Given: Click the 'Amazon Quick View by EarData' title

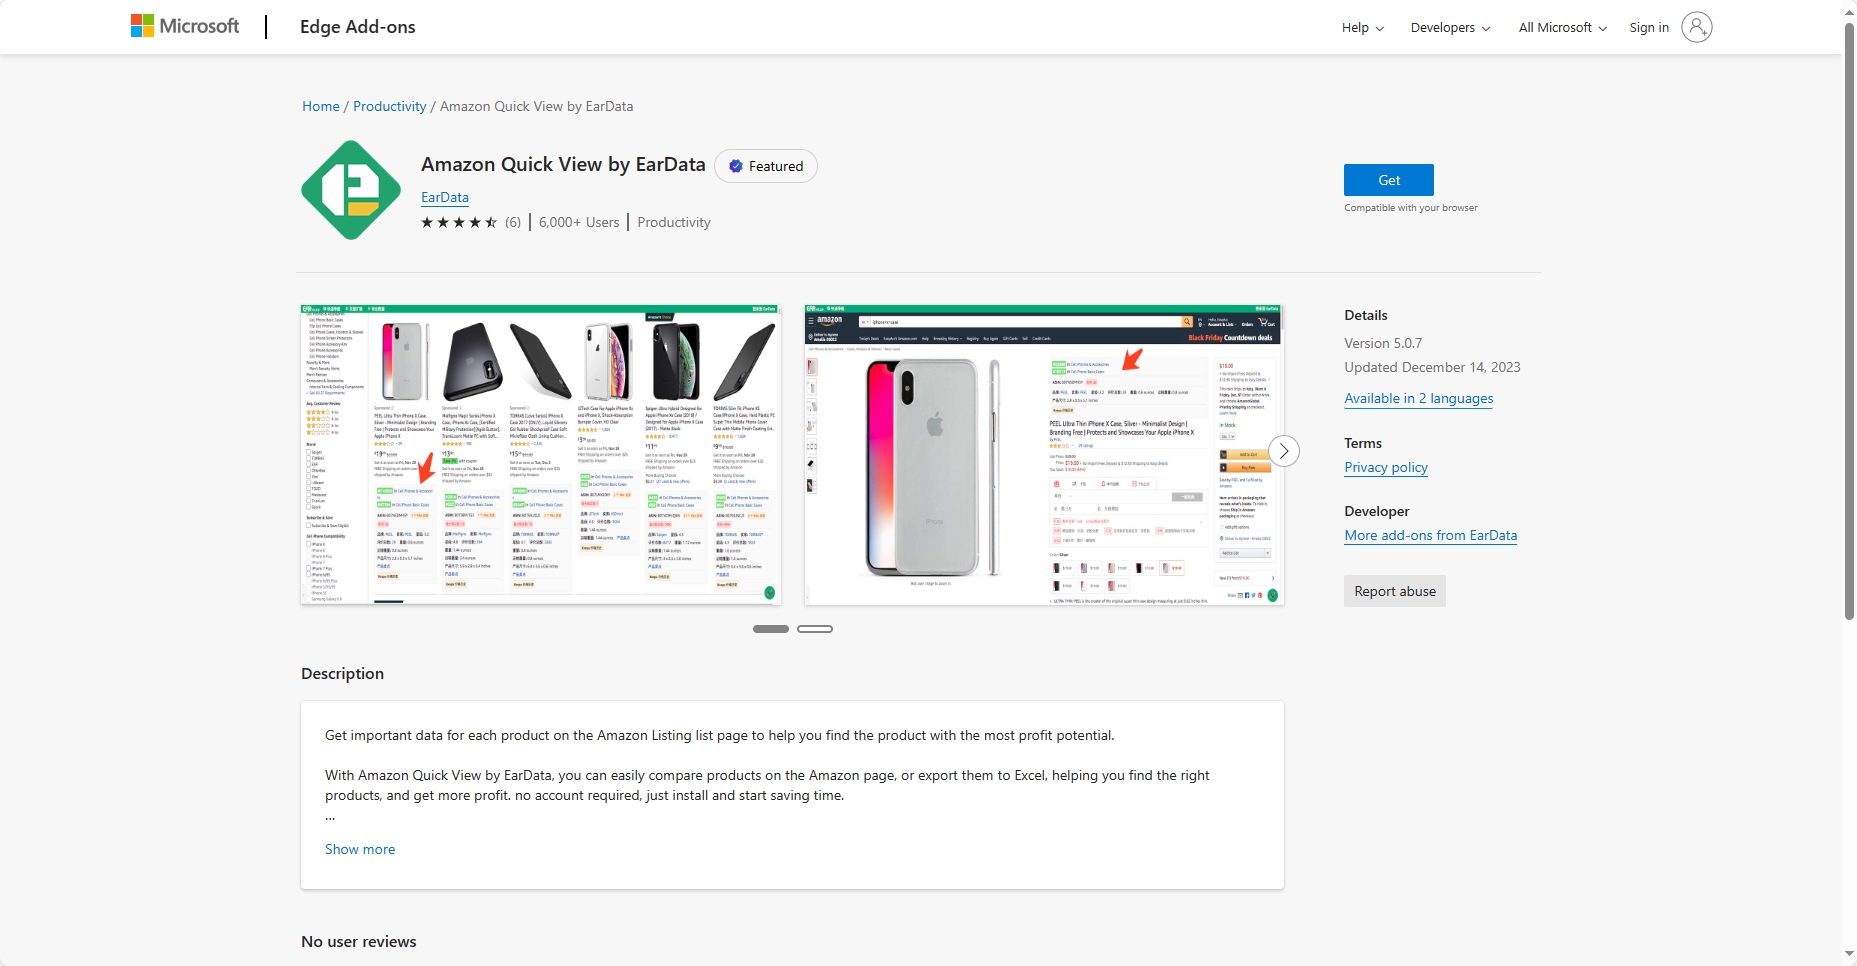Looking at the screenshot, I should click(x=563, y=164).
